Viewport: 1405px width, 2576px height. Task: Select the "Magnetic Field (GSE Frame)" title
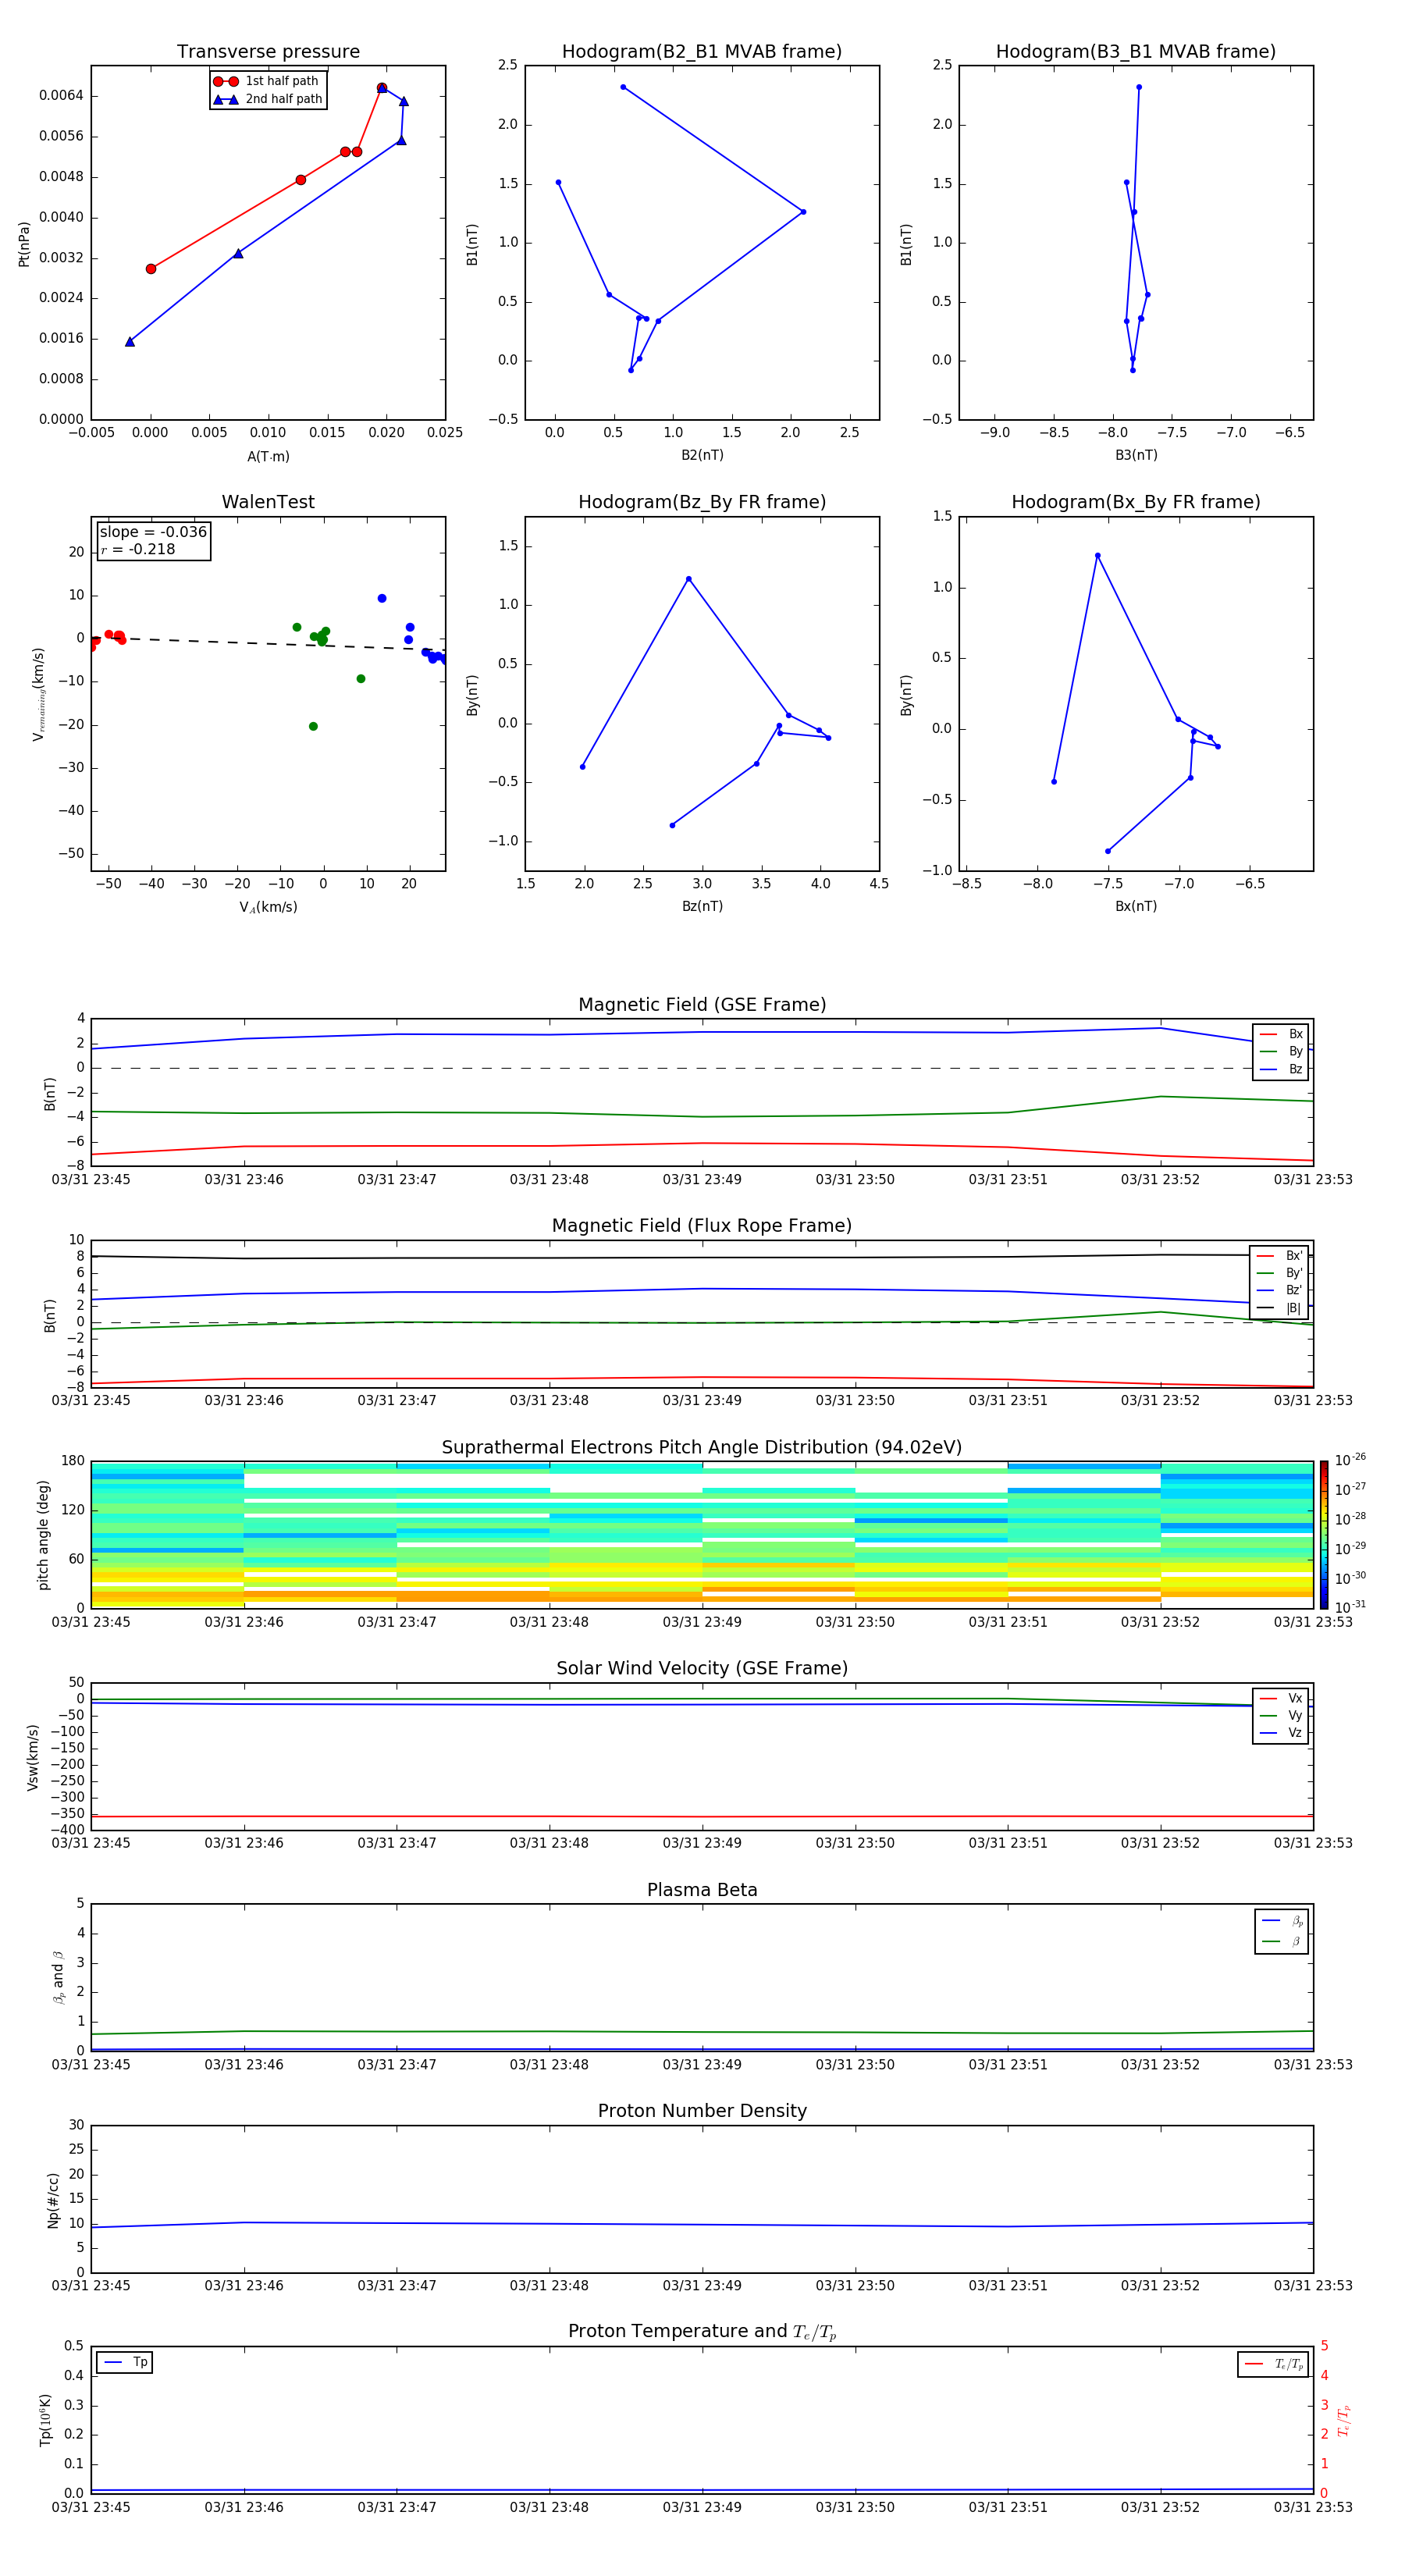(x=702, y=1005)
